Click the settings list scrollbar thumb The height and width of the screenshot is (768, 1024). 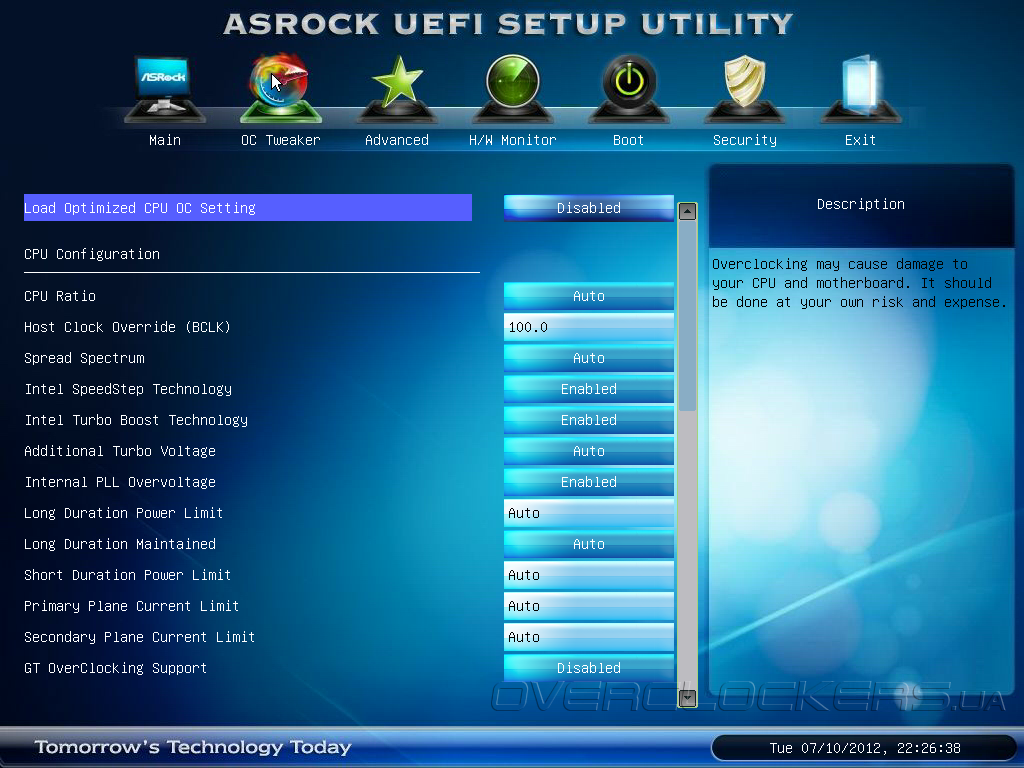coord(687,316)
